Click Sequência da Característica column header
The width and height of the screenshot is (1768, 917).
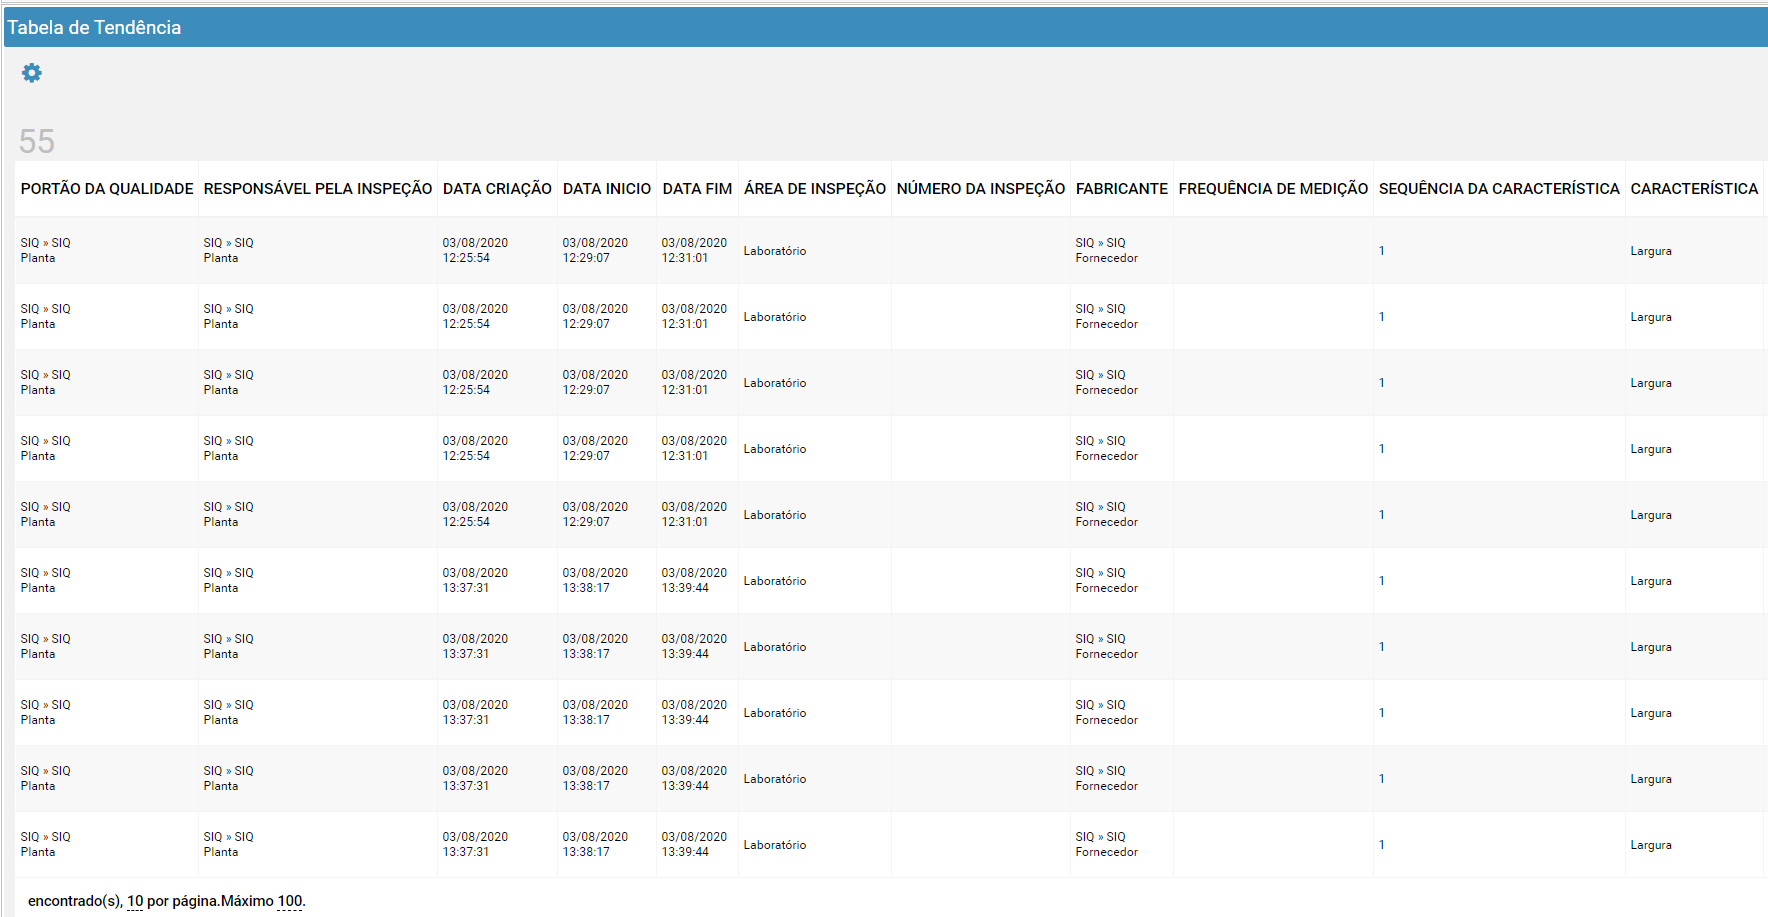click(x=1499, y=189)
